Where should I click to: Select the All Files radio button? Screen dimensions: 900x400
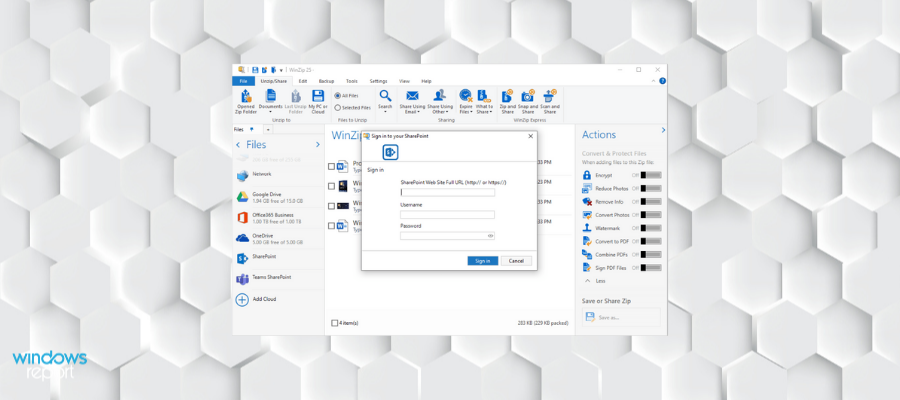coord(338,96)
